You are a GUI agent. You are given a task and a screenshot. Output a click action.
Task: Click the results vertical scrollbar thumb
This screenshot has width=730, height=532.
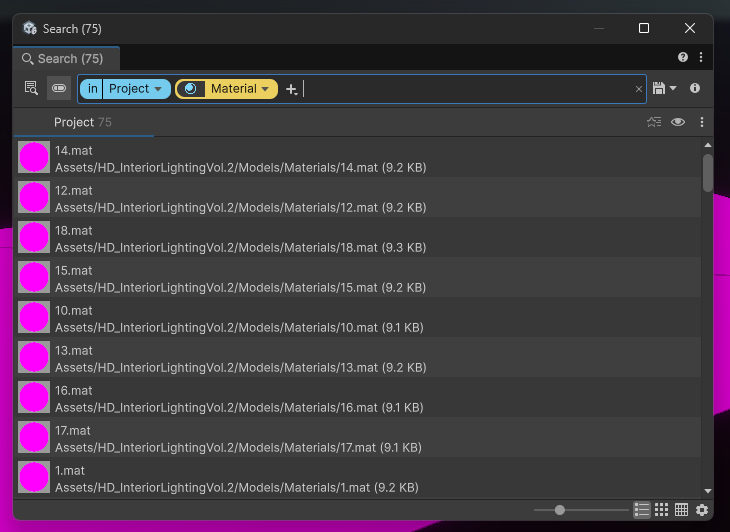click(708, 173)
